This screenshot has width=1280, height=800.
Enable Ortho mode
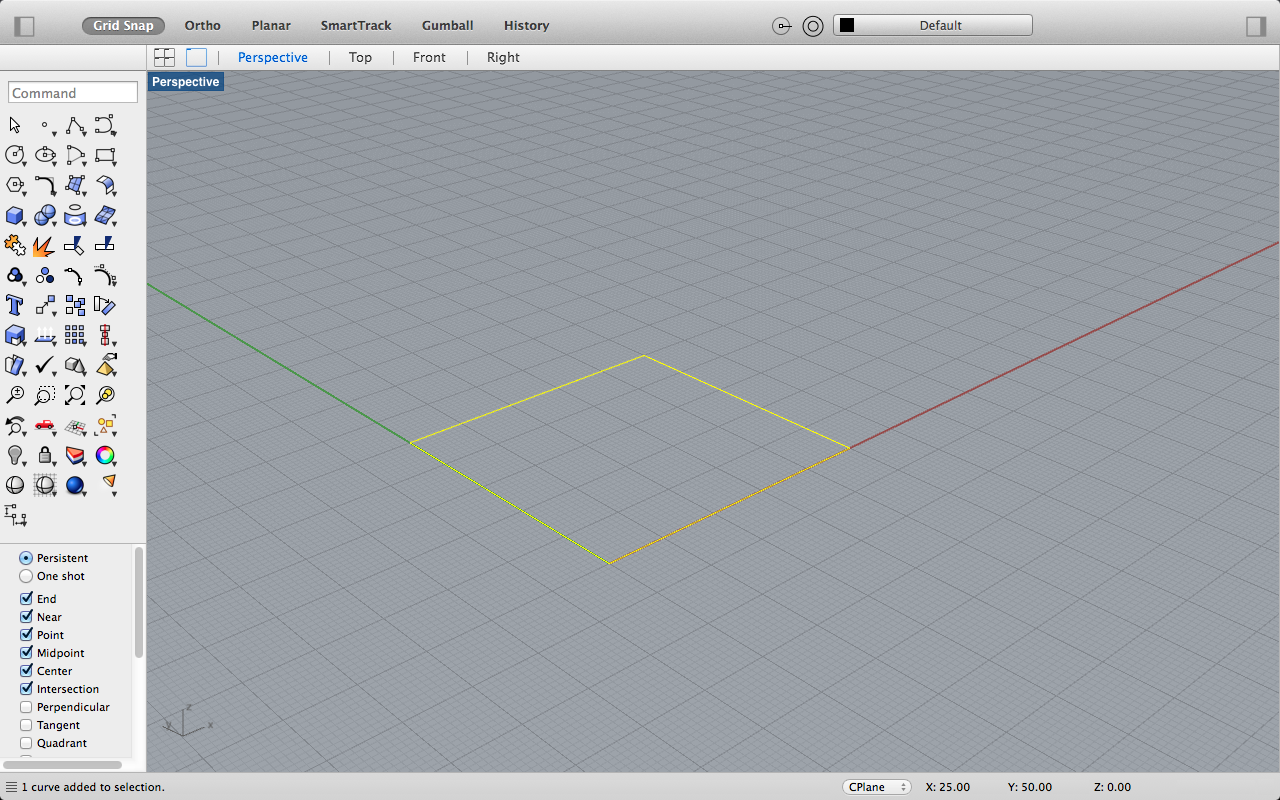[x=203, y=25]
